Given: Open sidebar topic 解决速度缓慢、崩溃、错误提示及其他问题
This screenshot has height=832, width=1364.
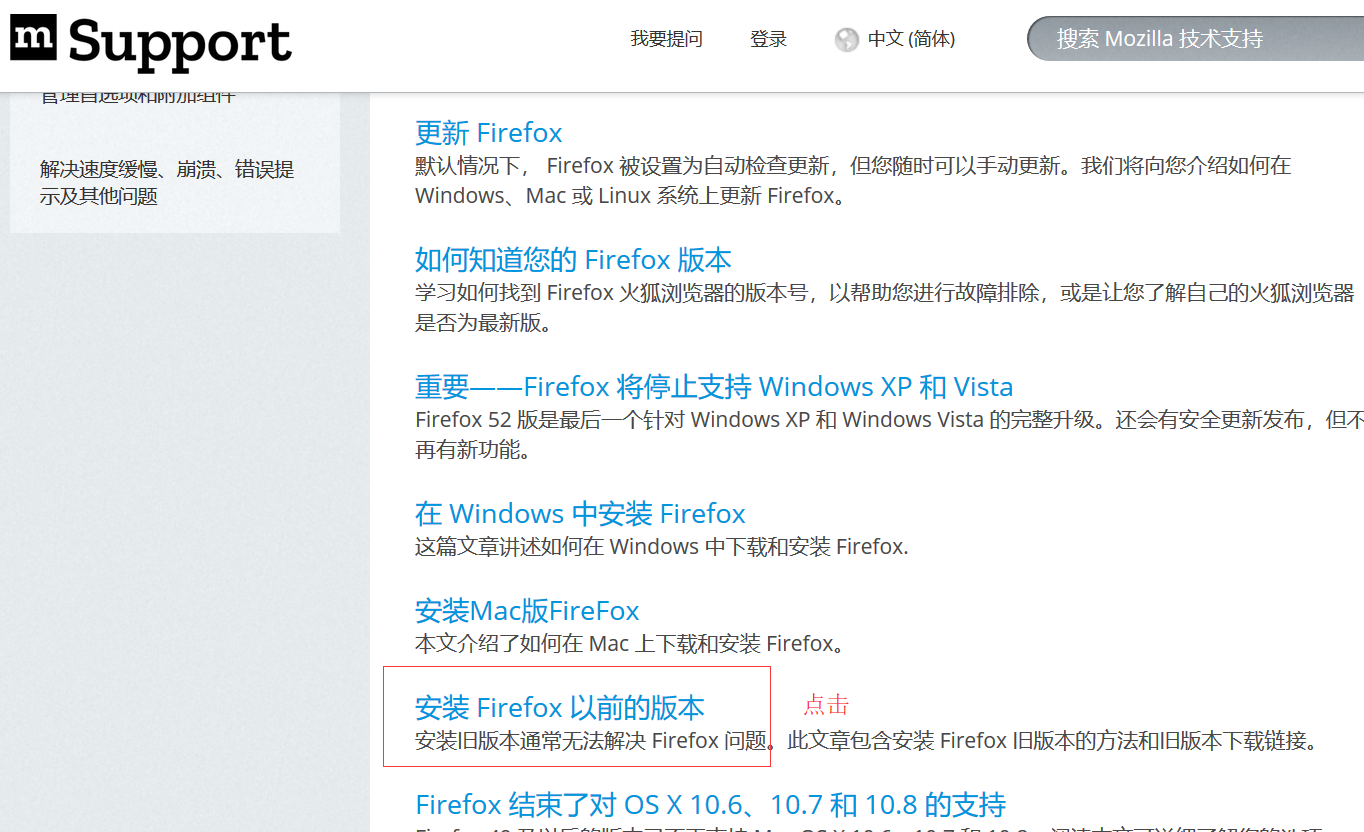Looking at the screenshot, I should pyautogui.click(x=167, y=182).
